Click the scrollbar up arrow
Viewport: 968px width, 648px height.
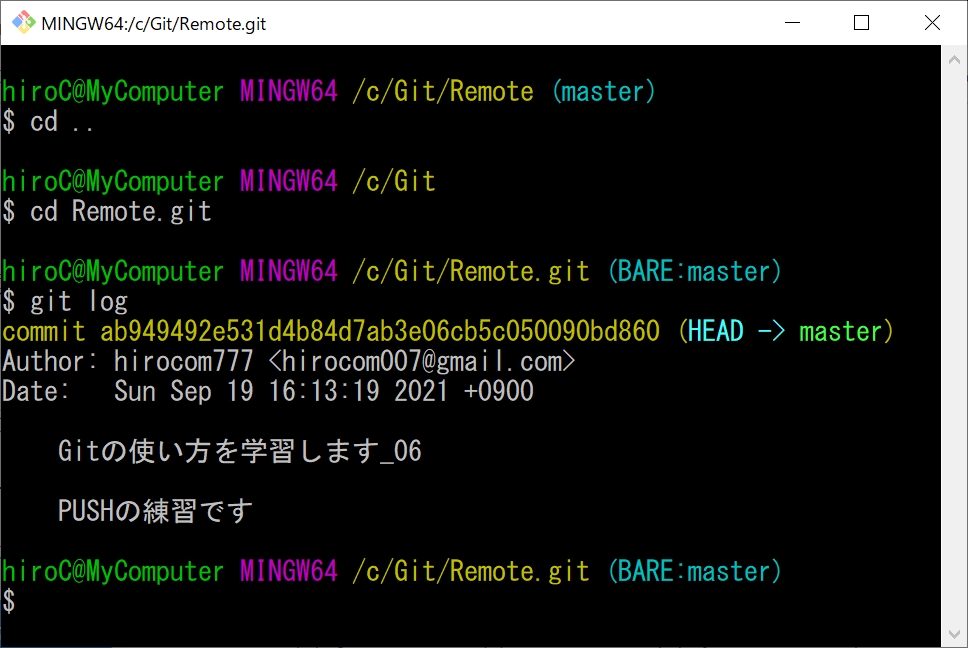coord(954,60)
